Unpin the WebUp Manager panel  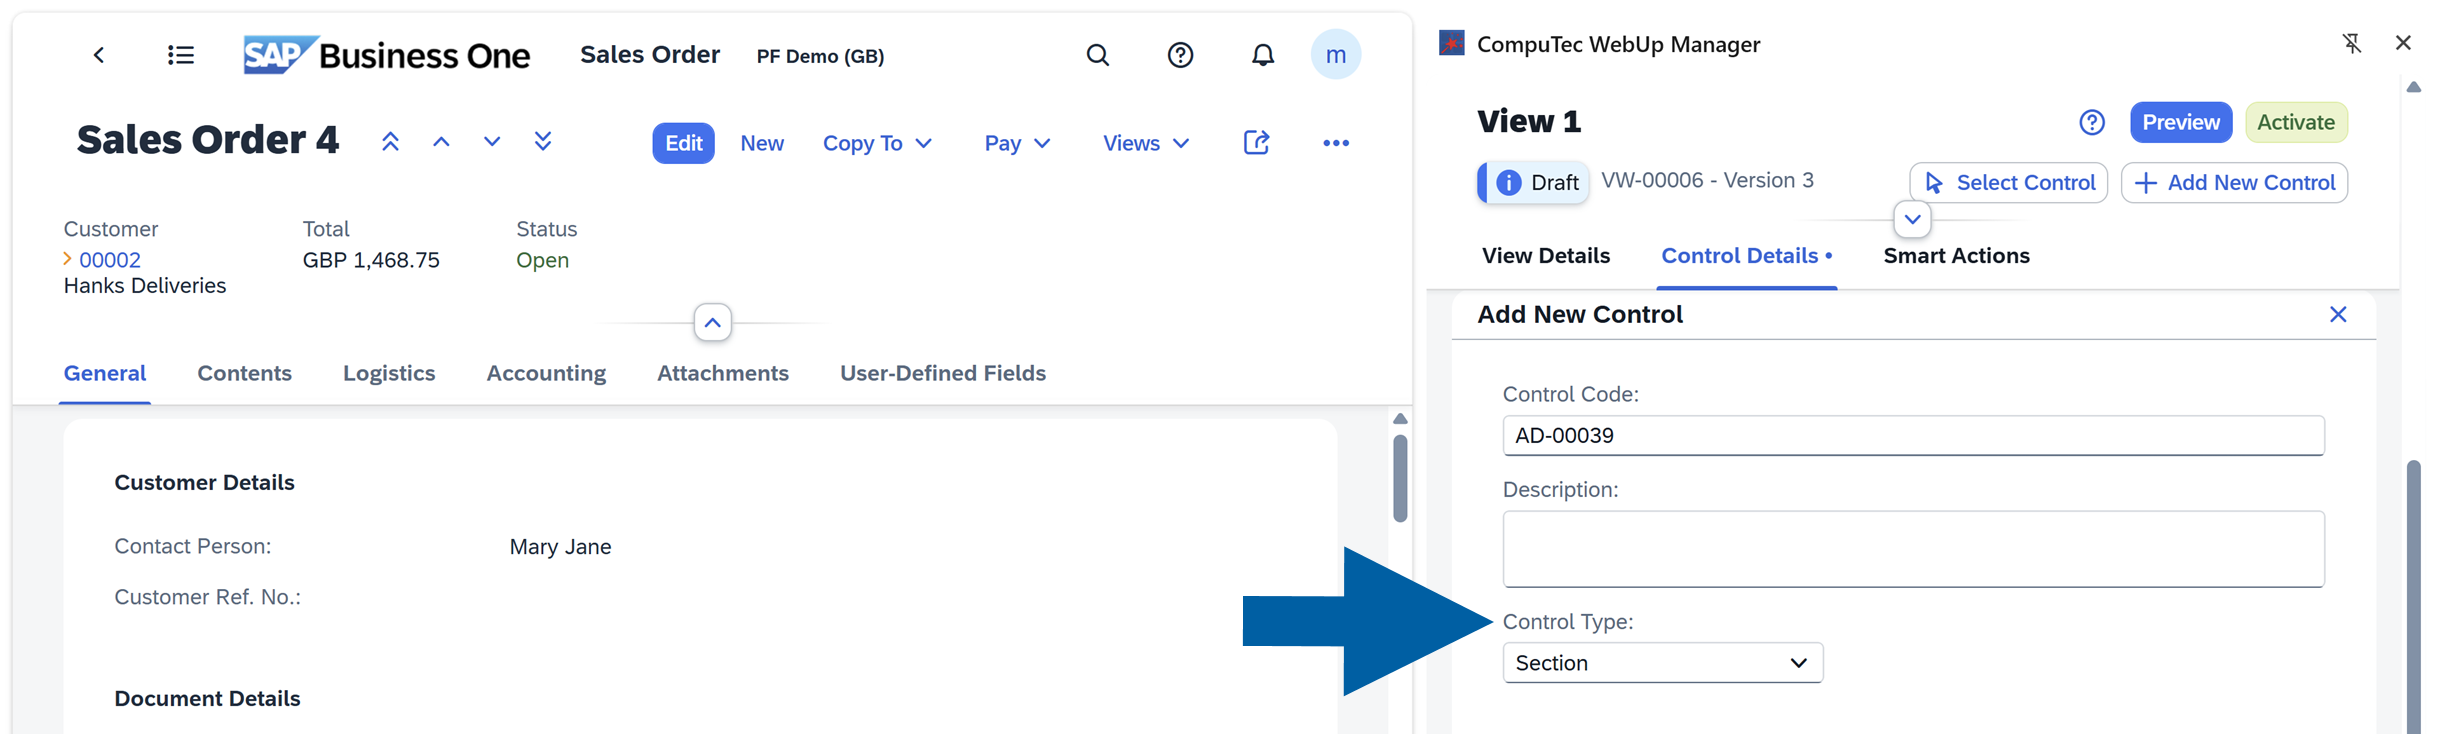tap(2352, 43)
